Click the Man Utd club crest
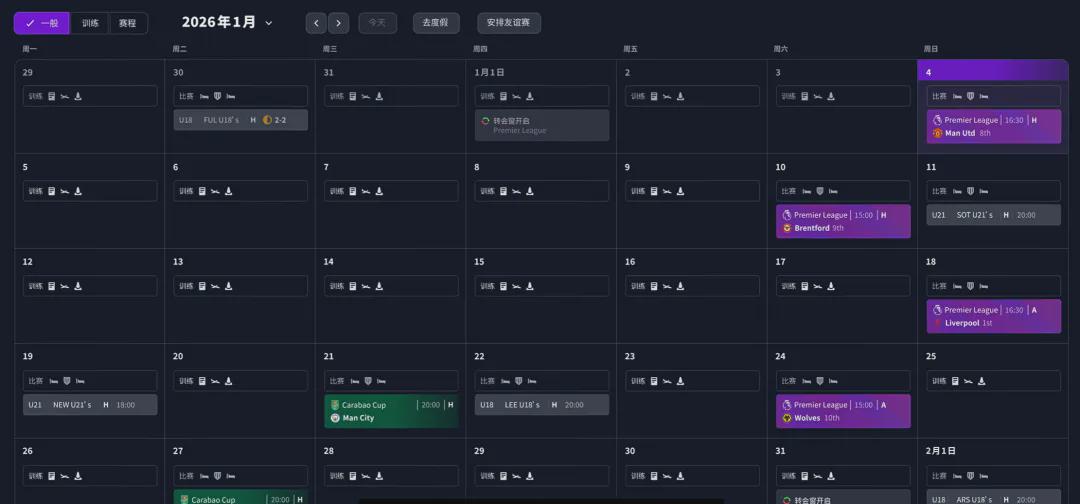1080x504 pixels. (x=937, y=133)
